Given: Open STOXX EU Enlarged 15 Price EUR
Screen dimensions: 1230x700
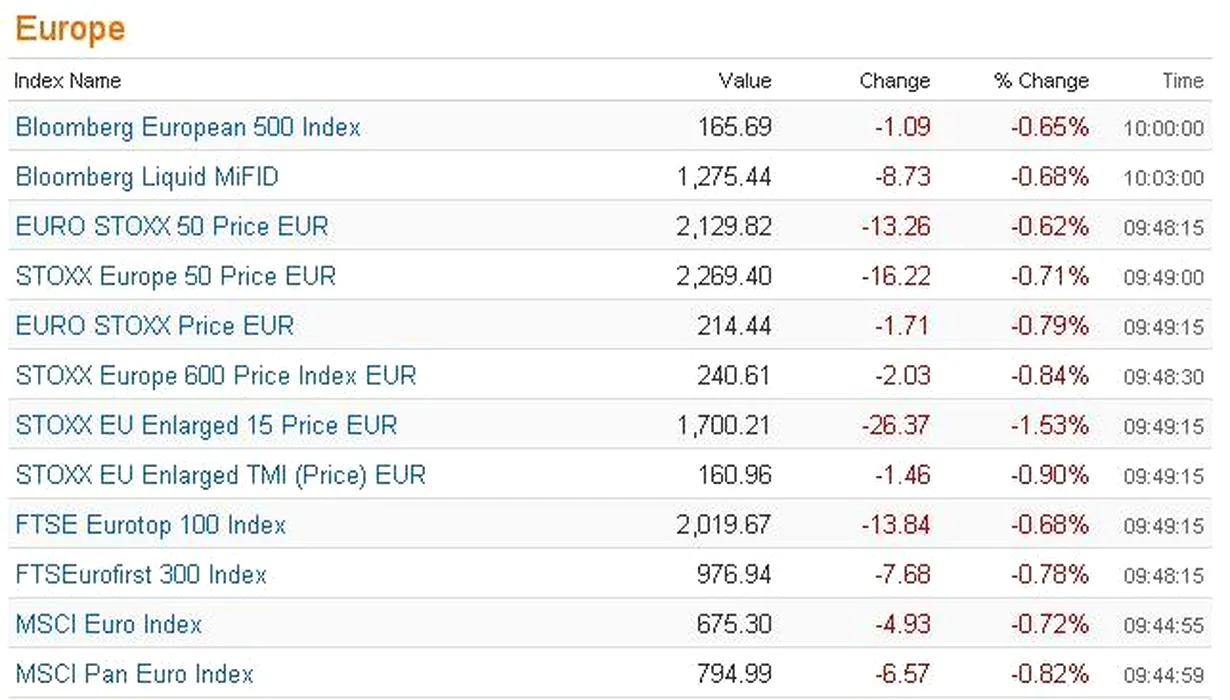Looking at the screenshot, I should (206, 425).
